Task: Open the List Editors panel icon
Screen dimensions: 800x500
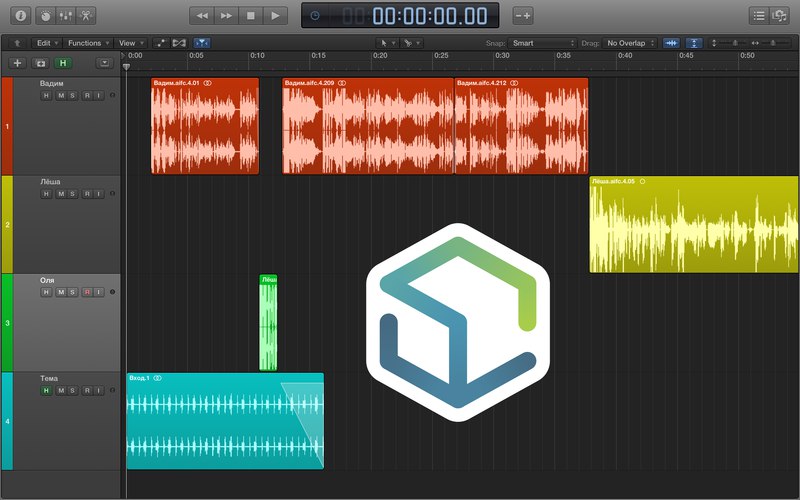Action: point(759,15)
